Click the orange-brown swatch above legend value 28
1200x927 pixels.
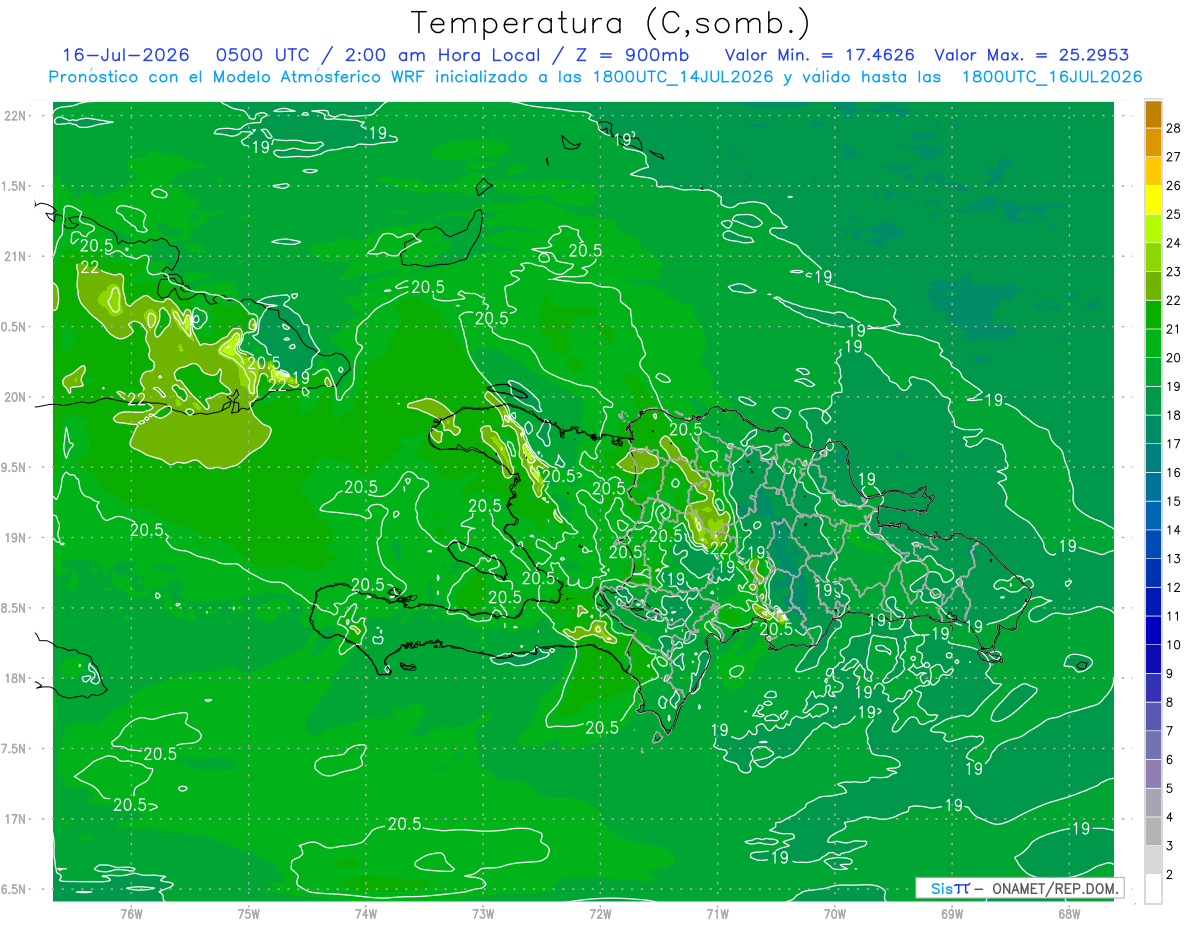(x=1153, y=114)
